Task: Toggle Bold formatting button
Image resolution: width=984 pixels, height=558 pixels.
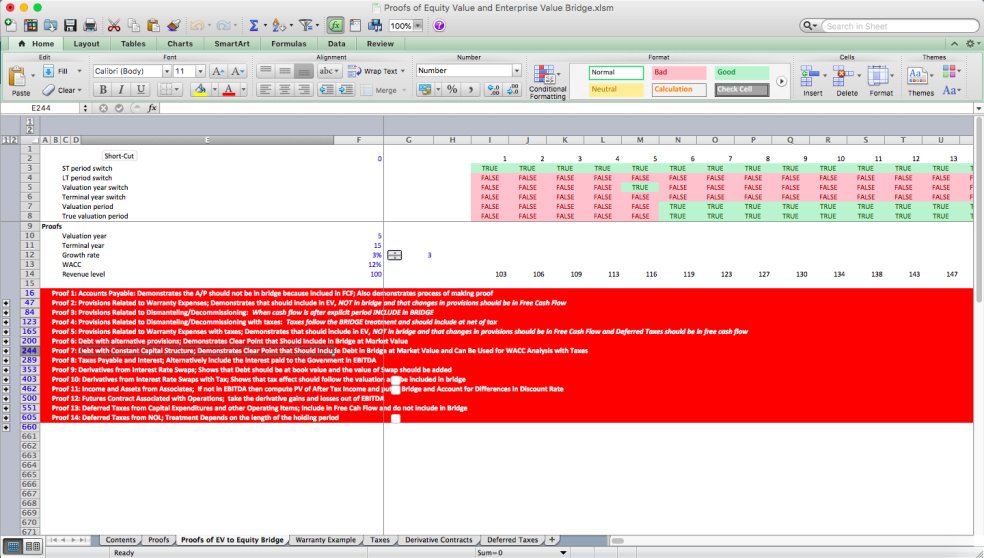Action: 102,90
